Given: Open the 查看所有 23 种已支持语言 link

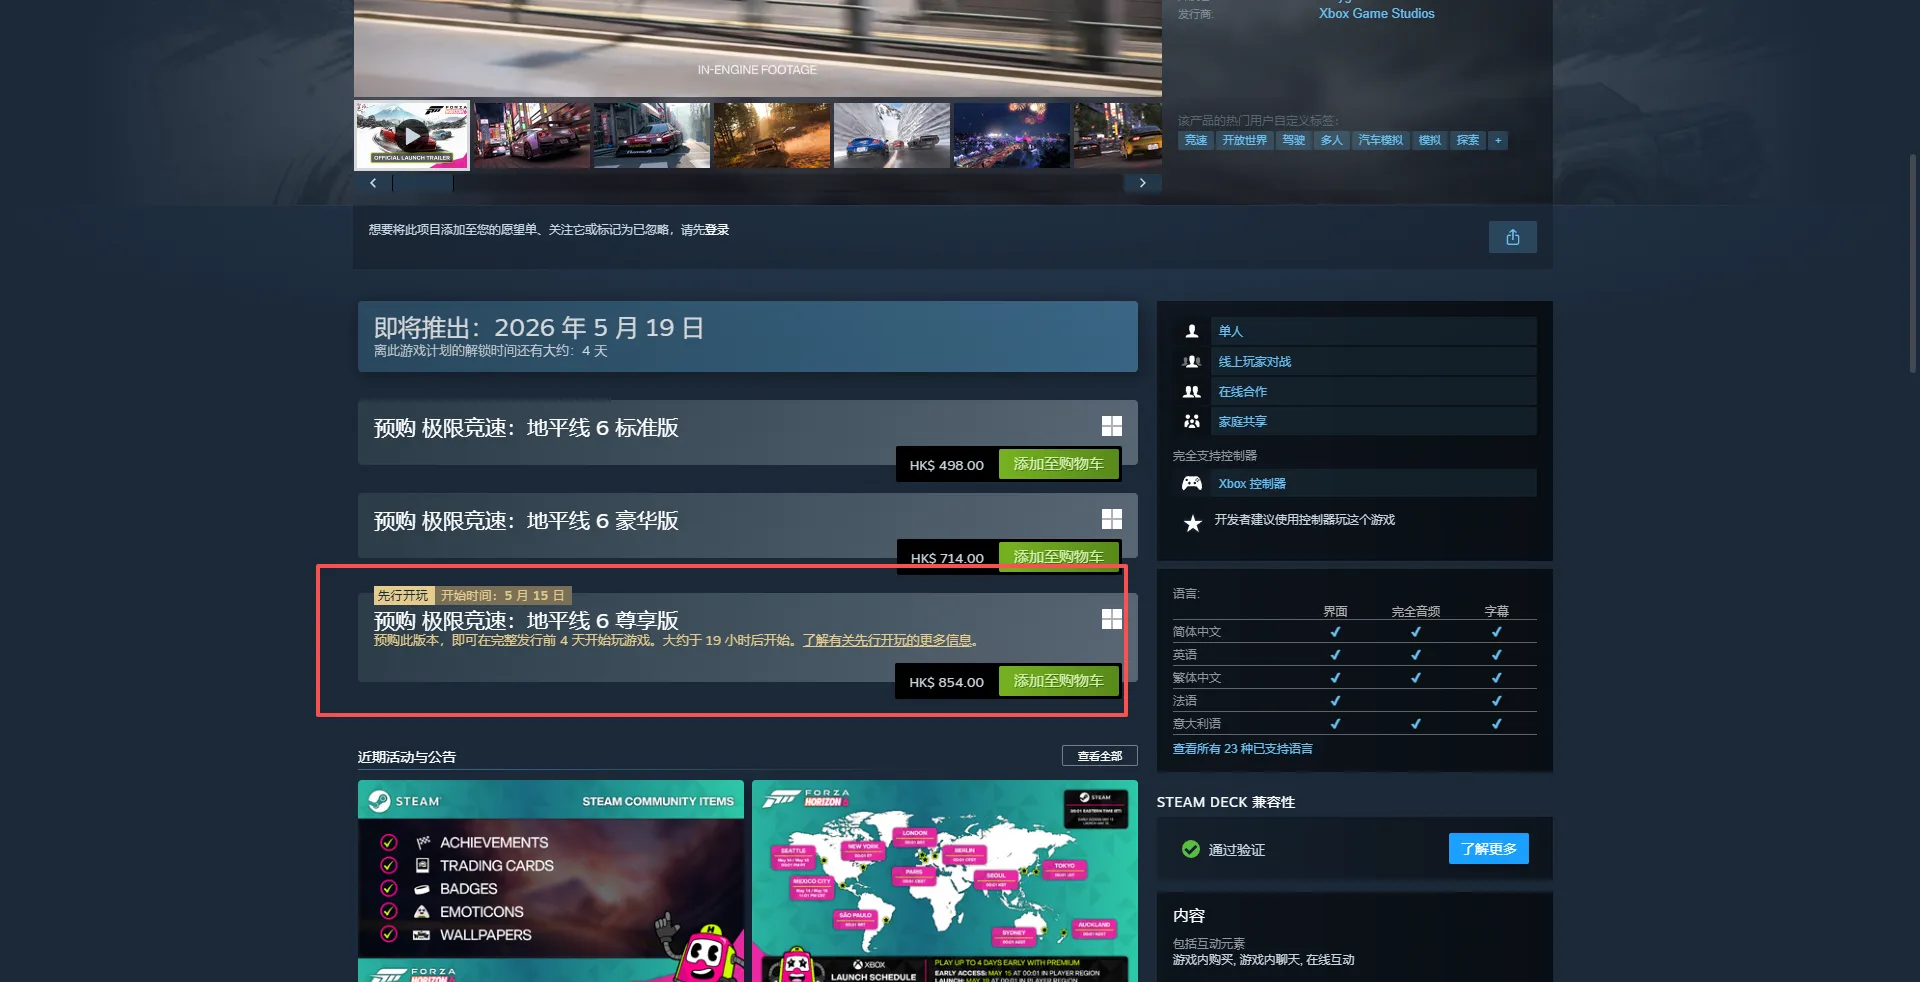Looking at the screenshot, I should (x=1242, y=749).
